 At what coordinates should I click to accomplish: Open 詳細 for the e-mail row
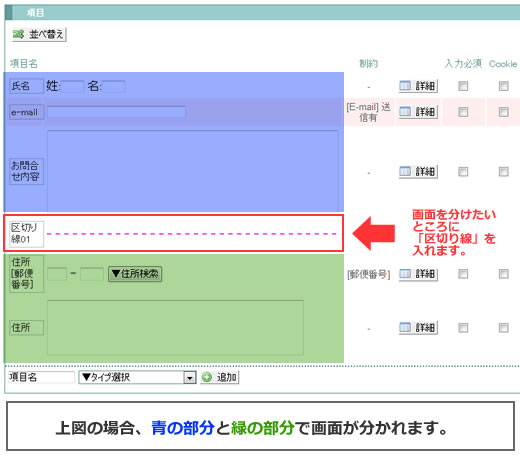point(418,112)
